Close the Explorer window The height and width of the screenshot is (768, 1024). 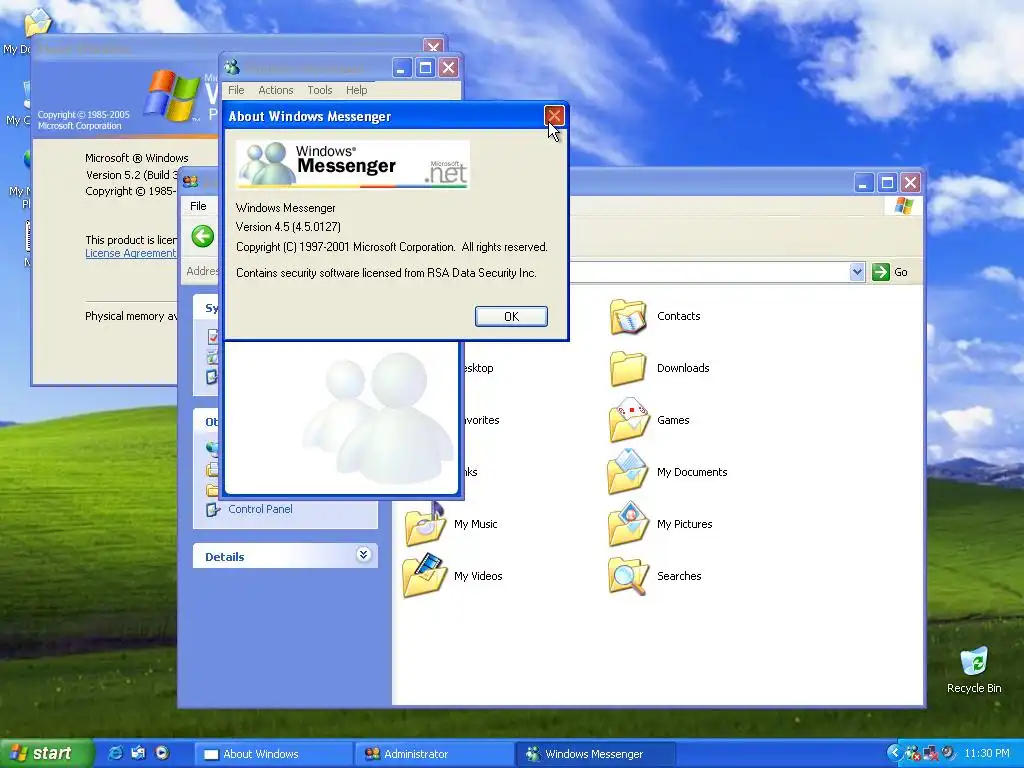(910, 183)
